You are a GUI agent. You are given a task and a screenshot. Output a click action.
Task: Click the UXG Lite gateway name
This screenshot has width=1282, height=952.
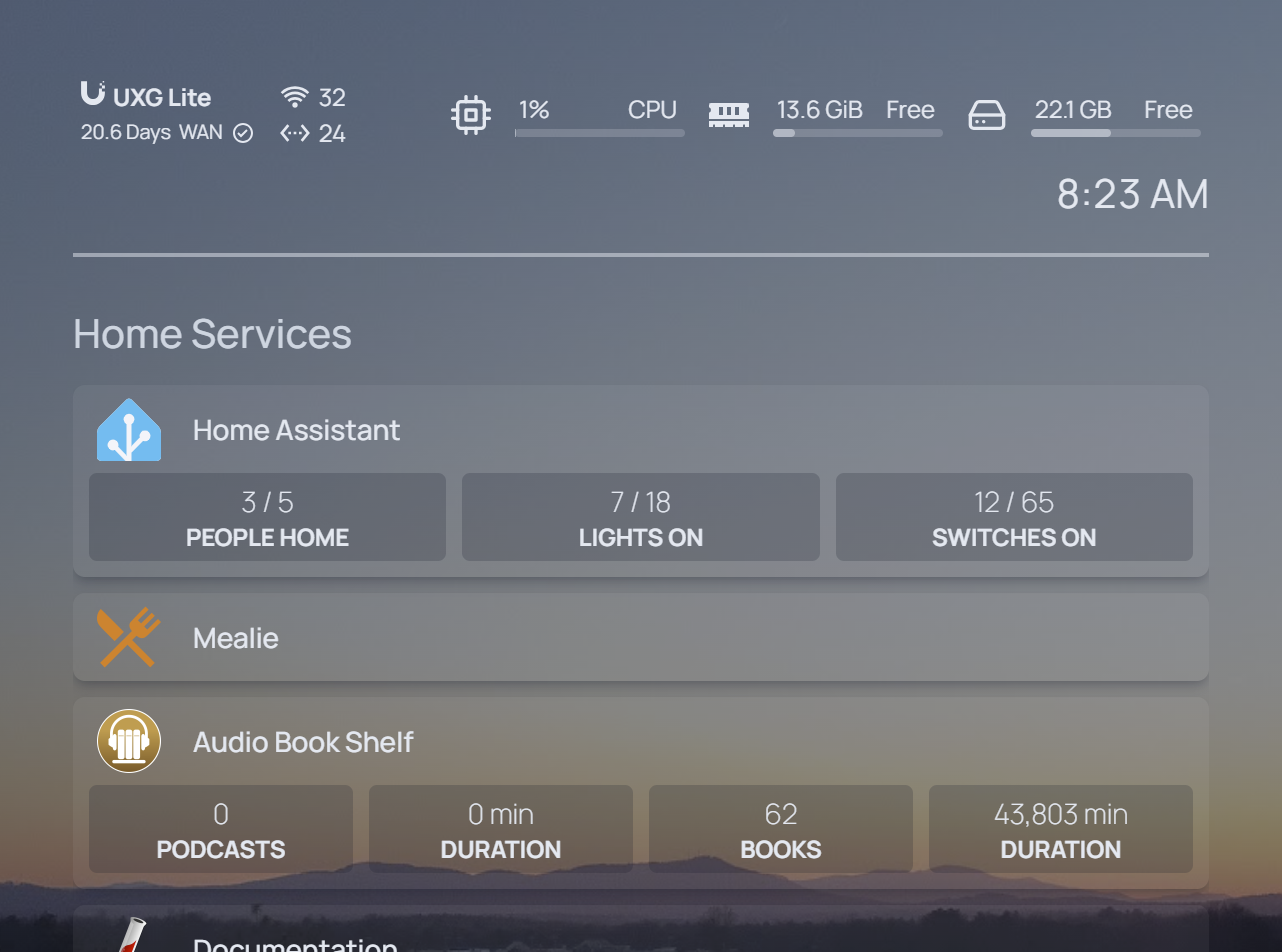tap(162, 97)
